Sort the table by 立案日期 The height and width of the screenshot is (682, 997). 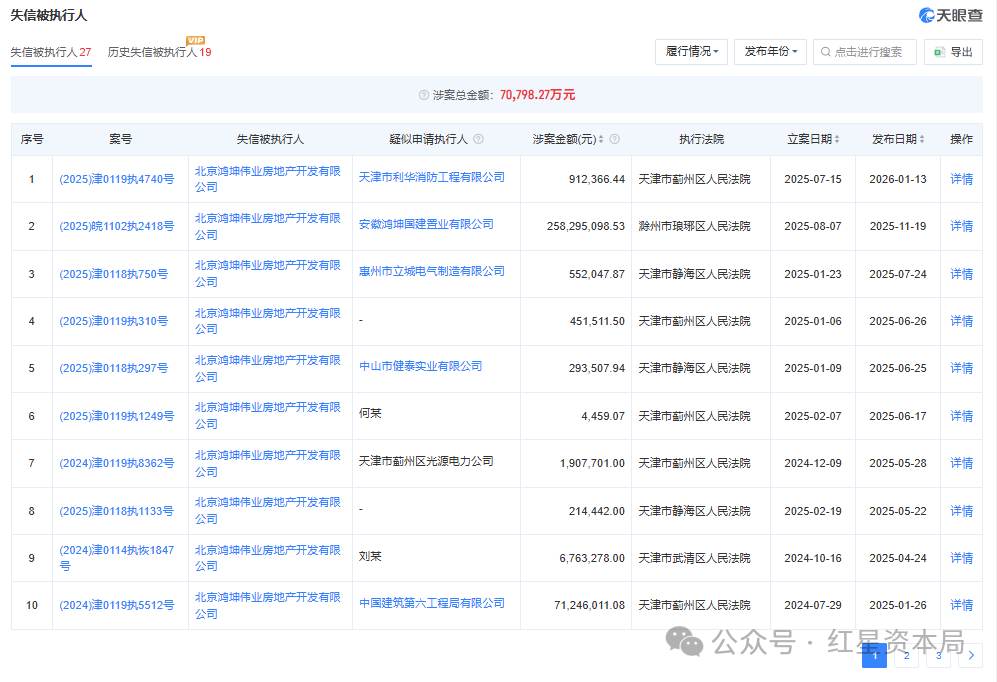coord(812,140)
